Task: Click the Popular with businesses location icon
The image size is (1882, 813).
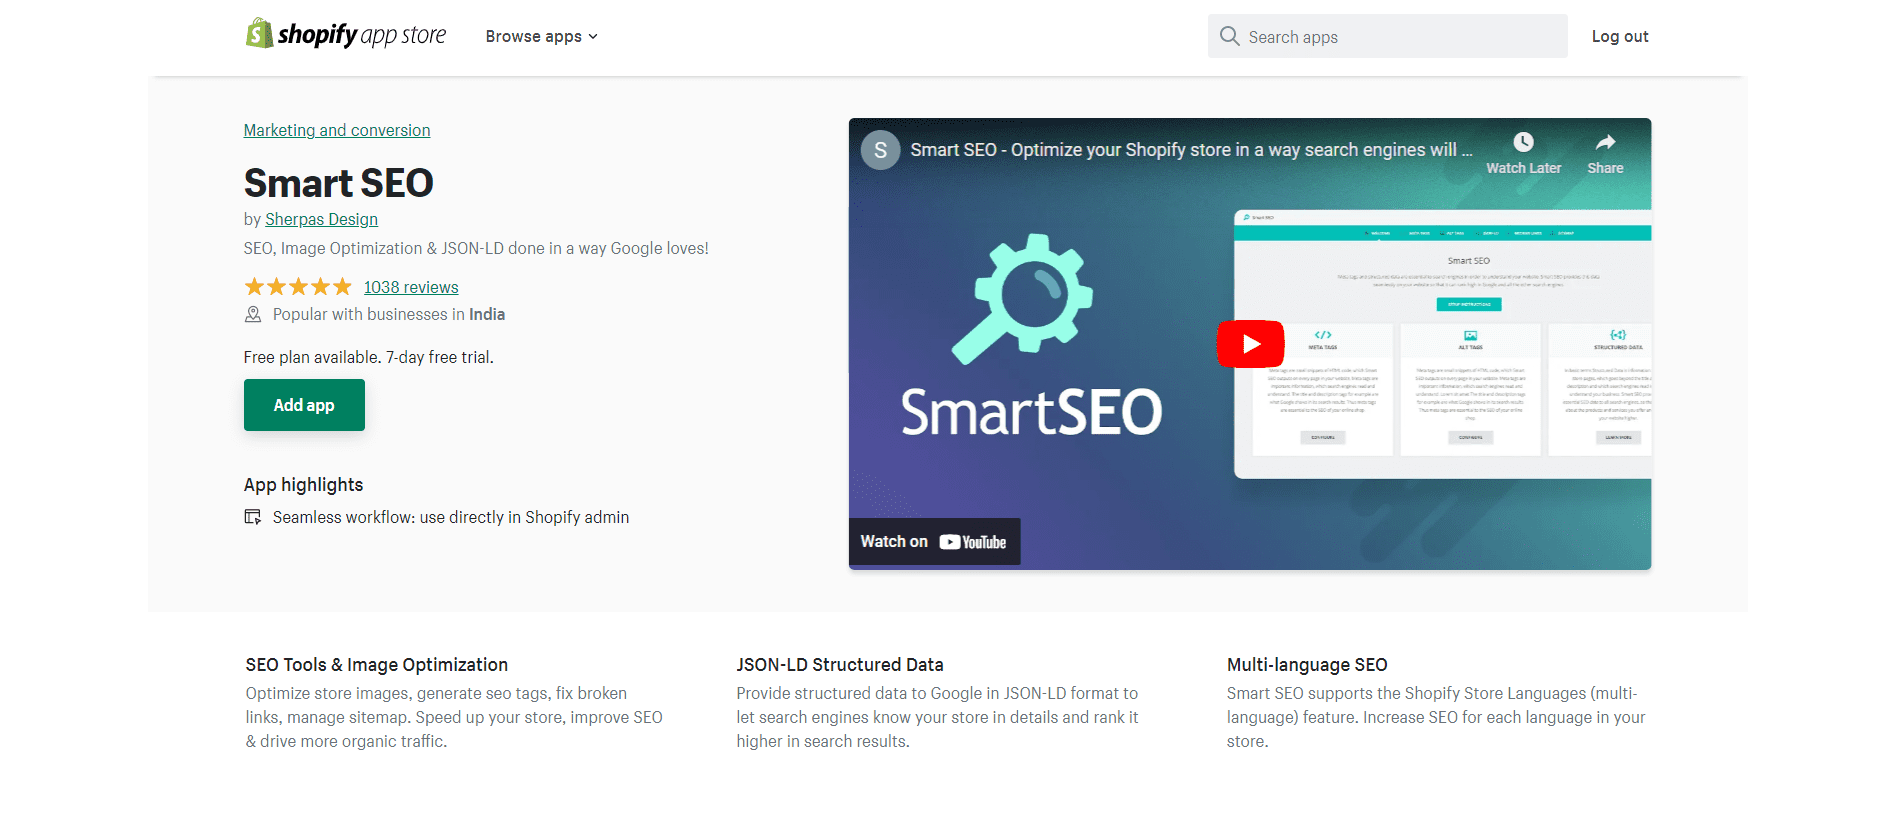Action: coord(253,314)
